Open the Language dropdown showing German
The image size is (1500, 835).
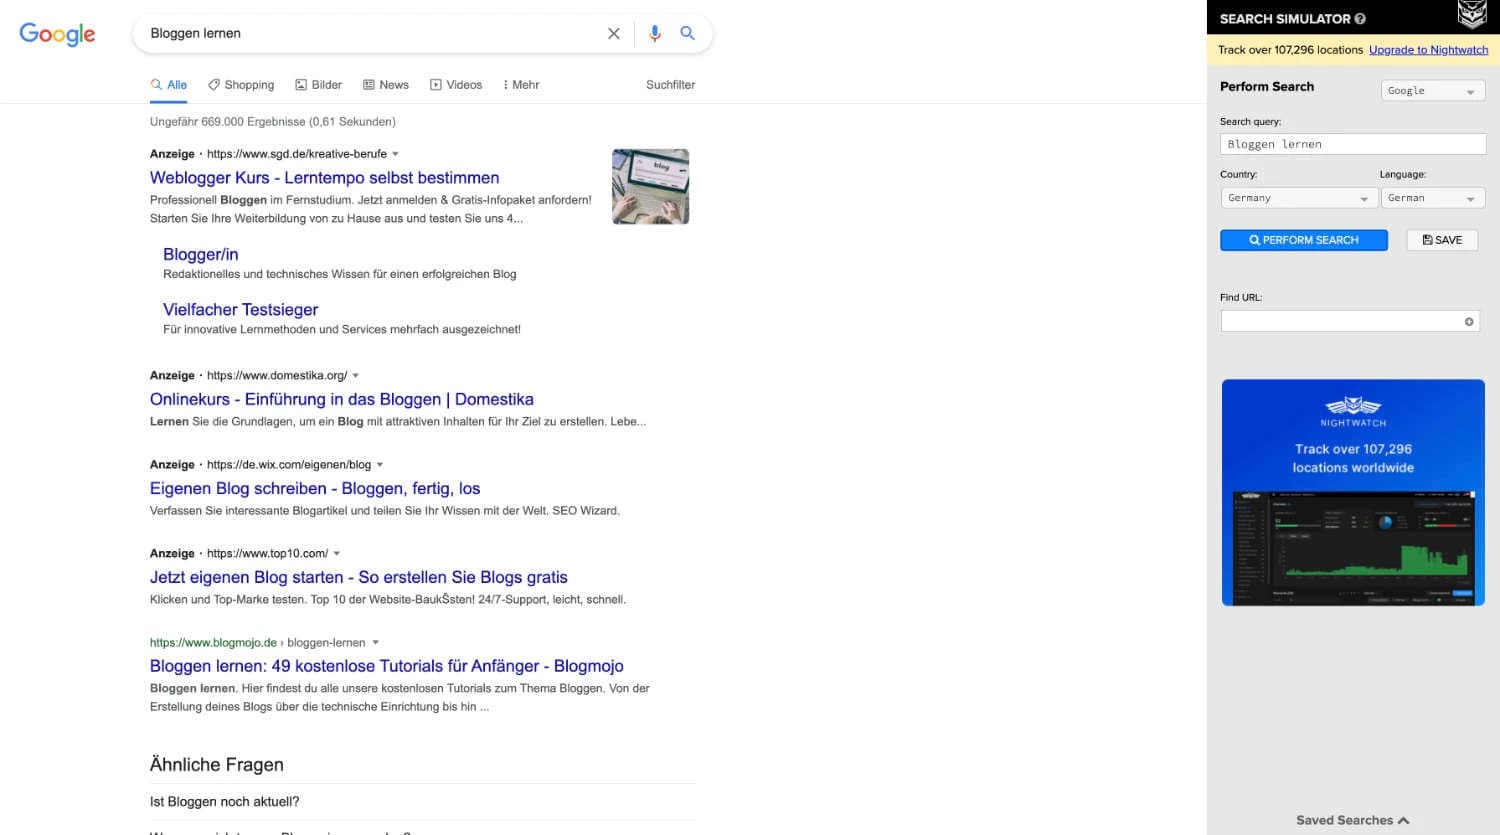[x=1432, y=197]
